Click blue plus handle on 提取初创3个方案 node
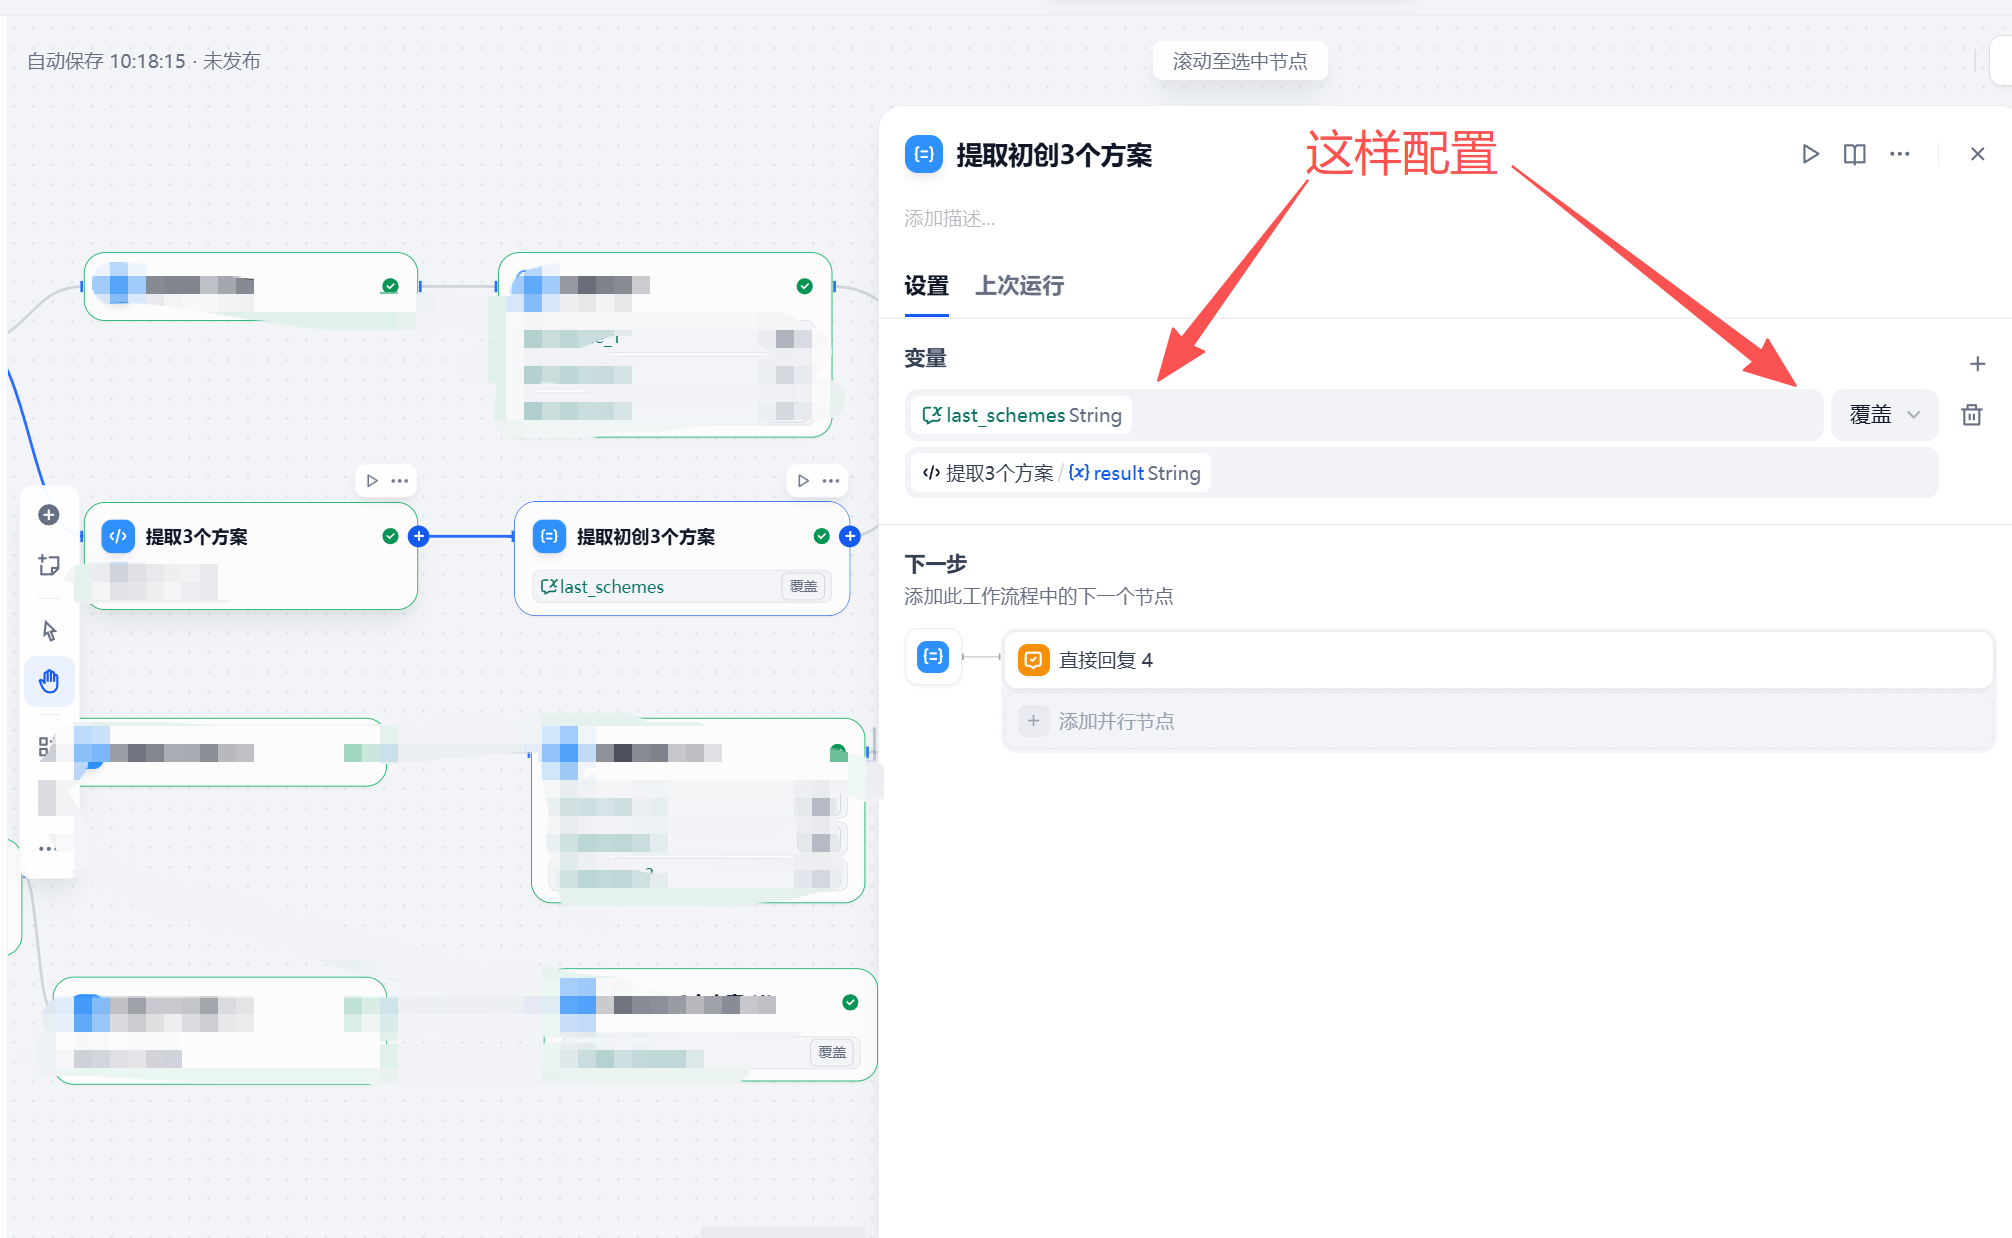 (849, 536)
